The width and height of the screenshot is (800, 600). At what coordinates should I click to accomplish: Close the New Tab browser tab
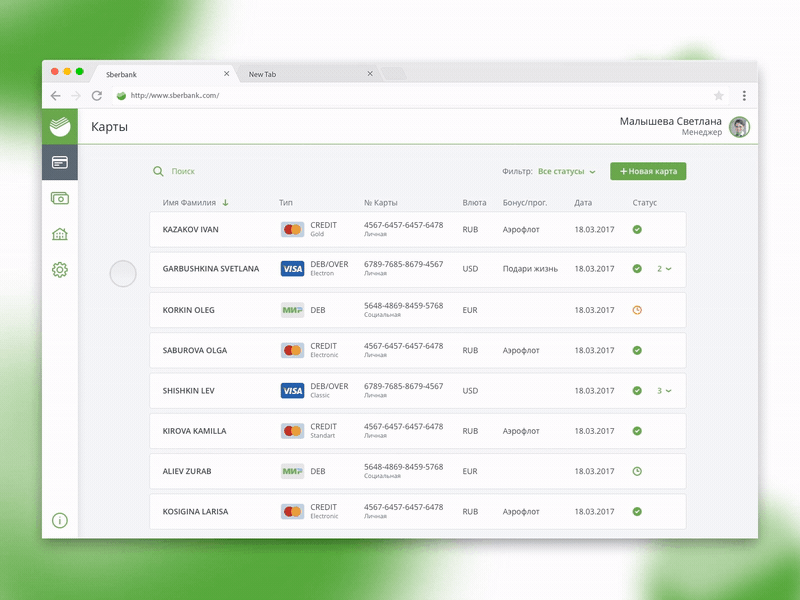point(370,74)
